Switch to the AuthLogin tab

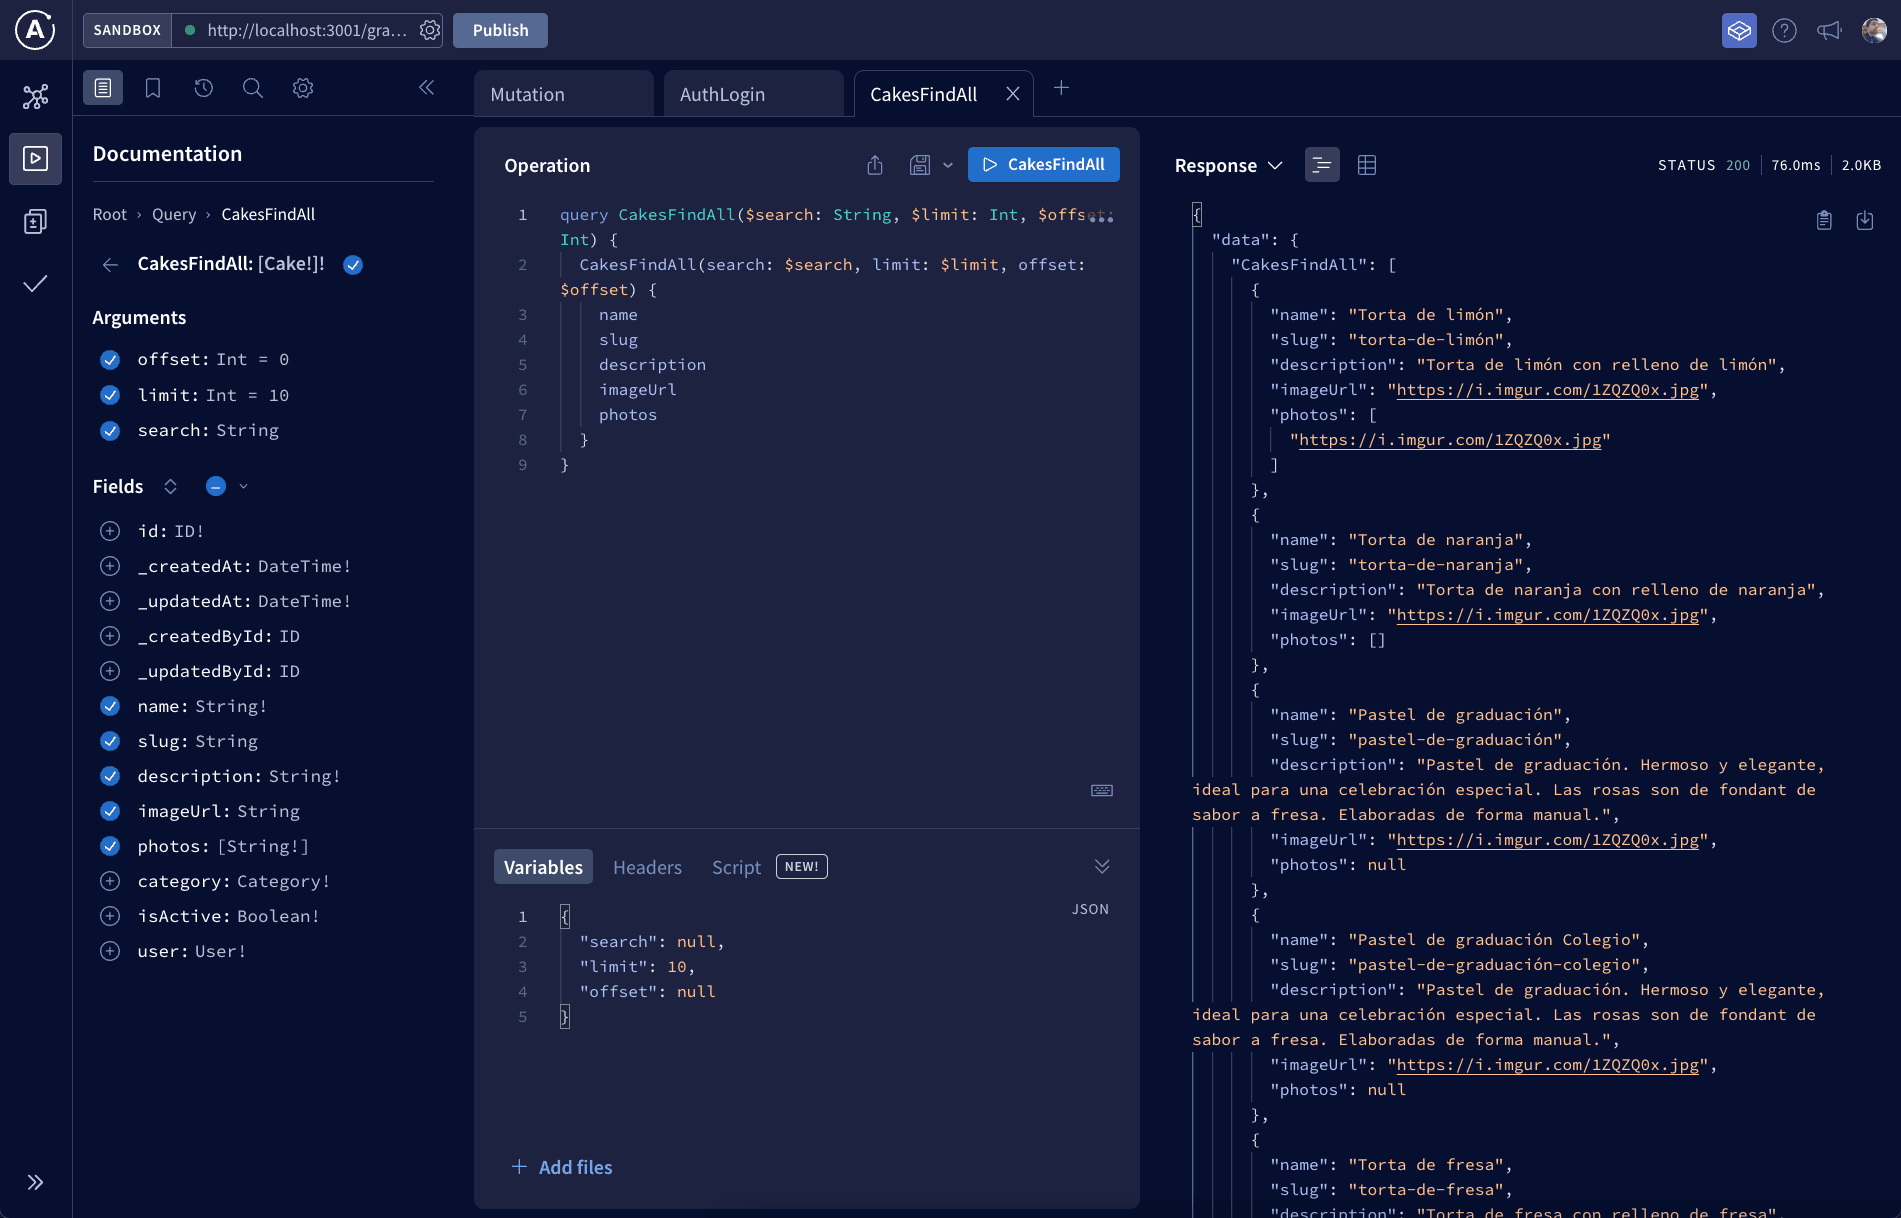point(722,93)
